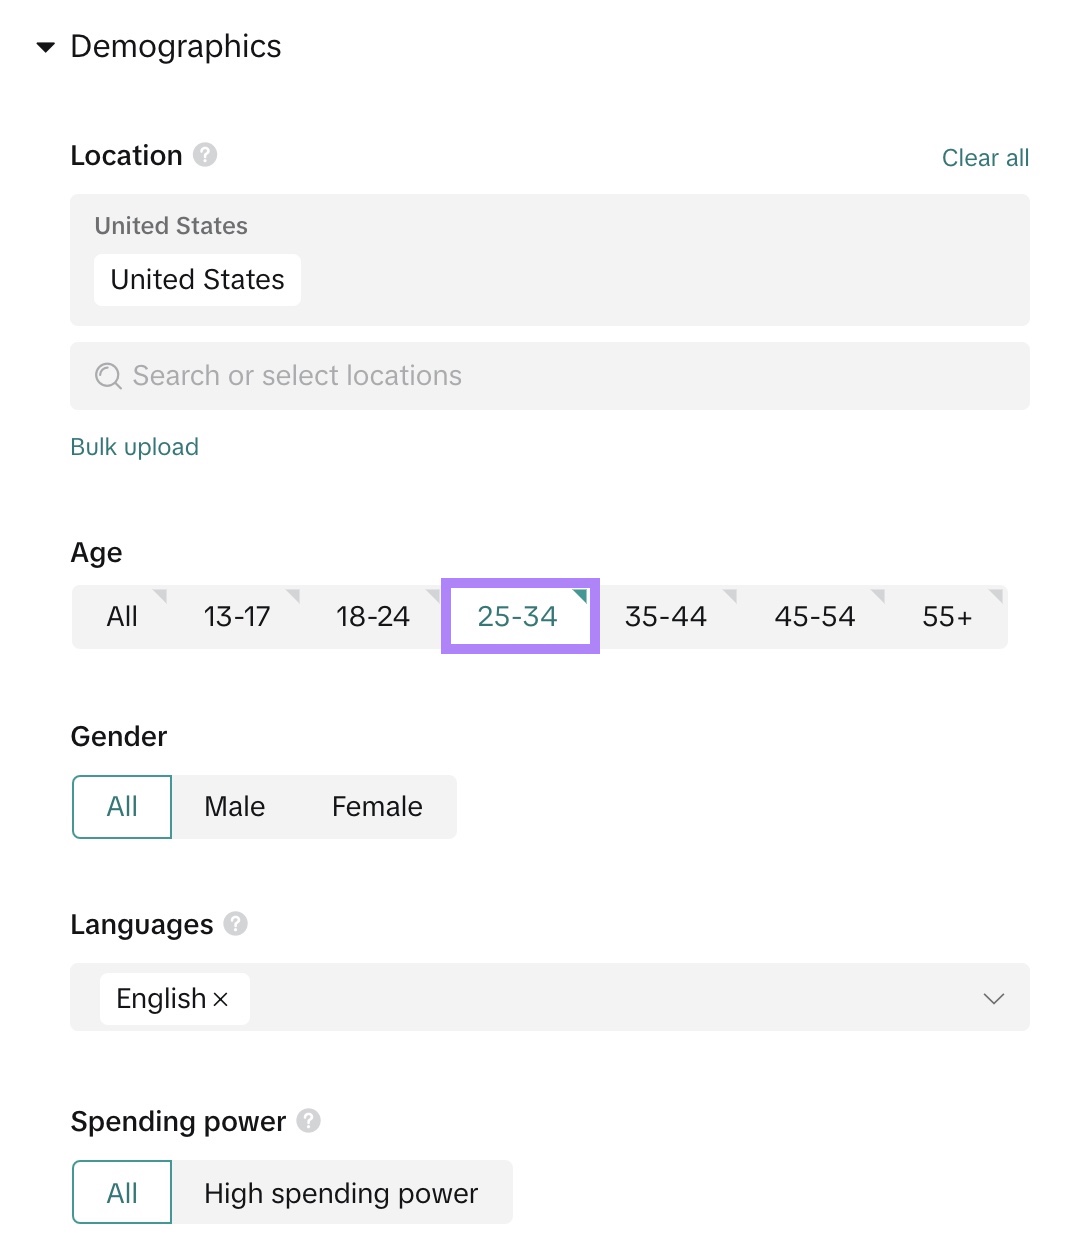Screen dimensions: 1078x1256
Task: Expand the Languages dropdown
Action: coord(993,998)
